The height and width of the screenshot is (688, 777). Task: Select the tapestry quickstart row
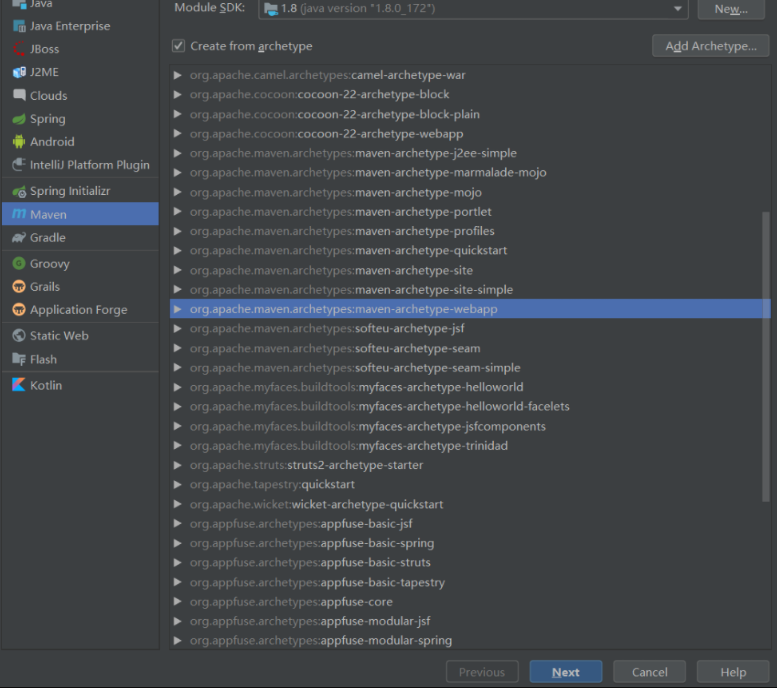[470, 484]
